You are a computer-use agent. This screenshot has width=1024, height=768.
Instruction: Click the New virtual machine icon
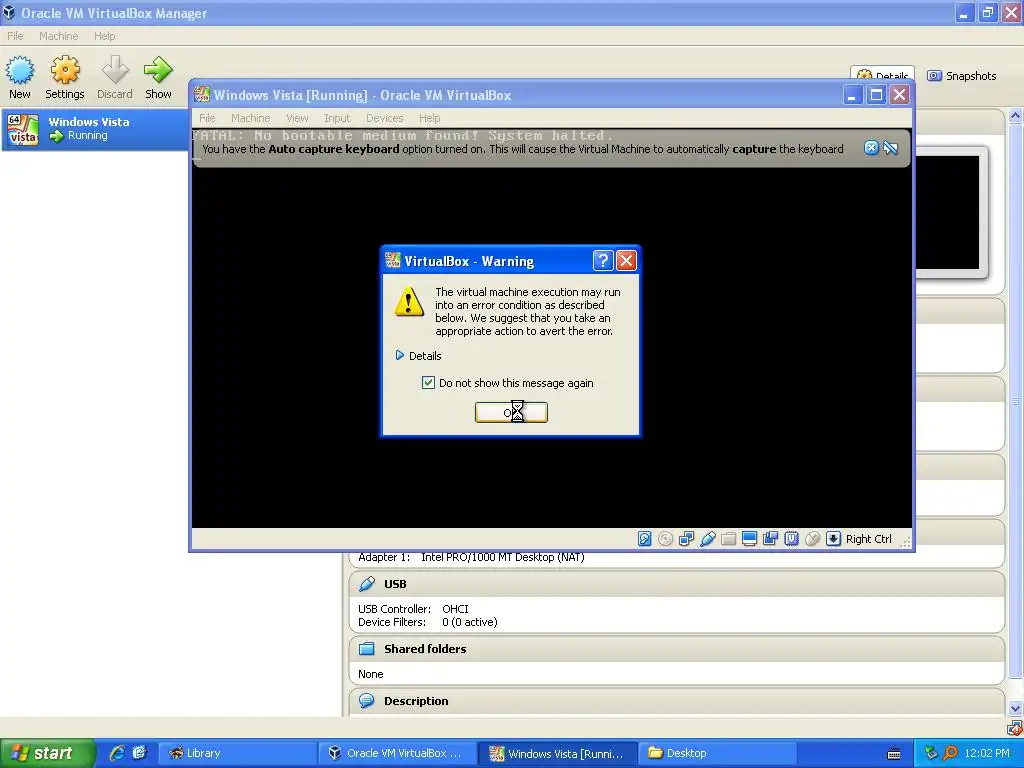[x=20, y=70]
